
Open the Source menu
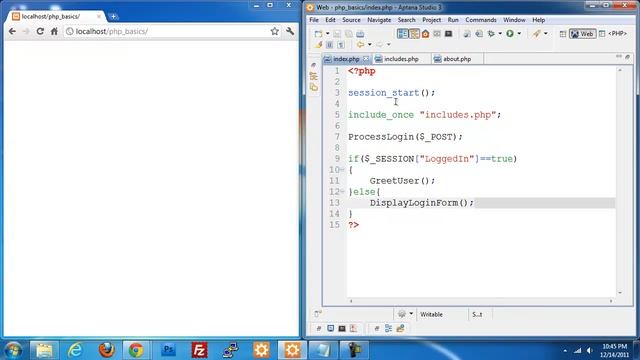pos(351,20)
